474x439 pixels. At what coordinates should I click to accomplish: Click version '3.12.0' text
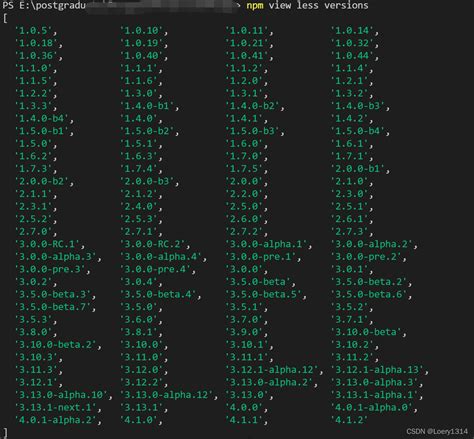coord(141,370)
